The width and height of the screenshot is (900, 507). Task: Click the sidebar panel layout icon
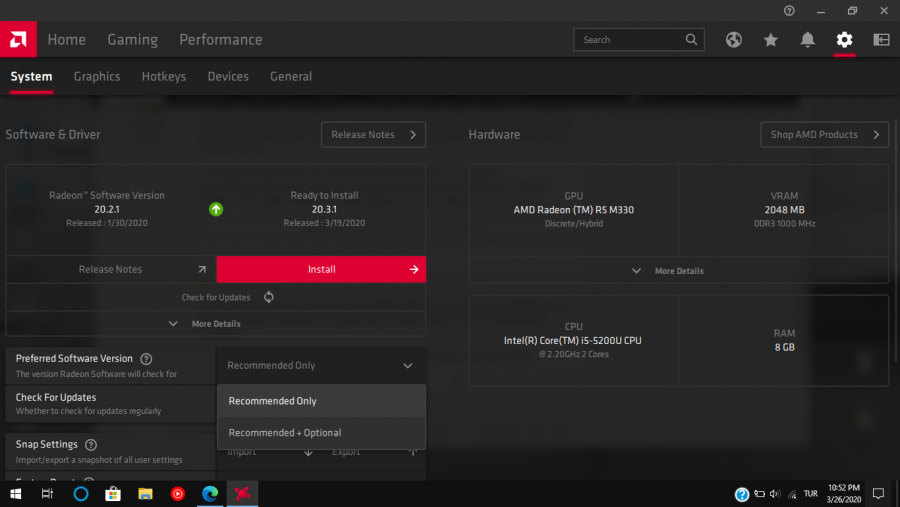pyautogui.click(x=881, y=40)
